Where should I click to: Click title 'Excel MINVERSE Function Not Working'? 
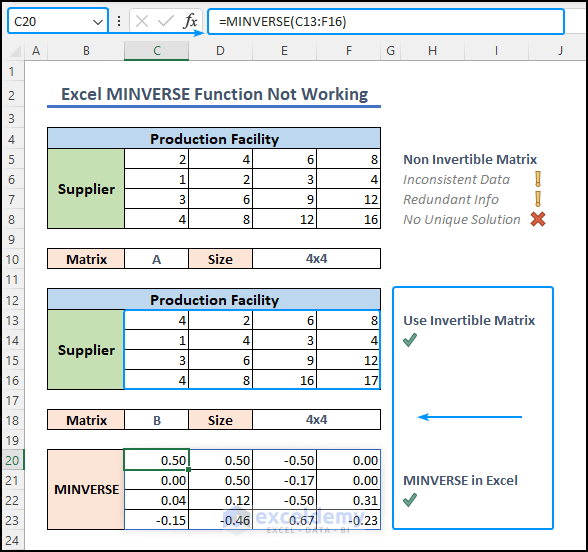(x=214, y=94)
